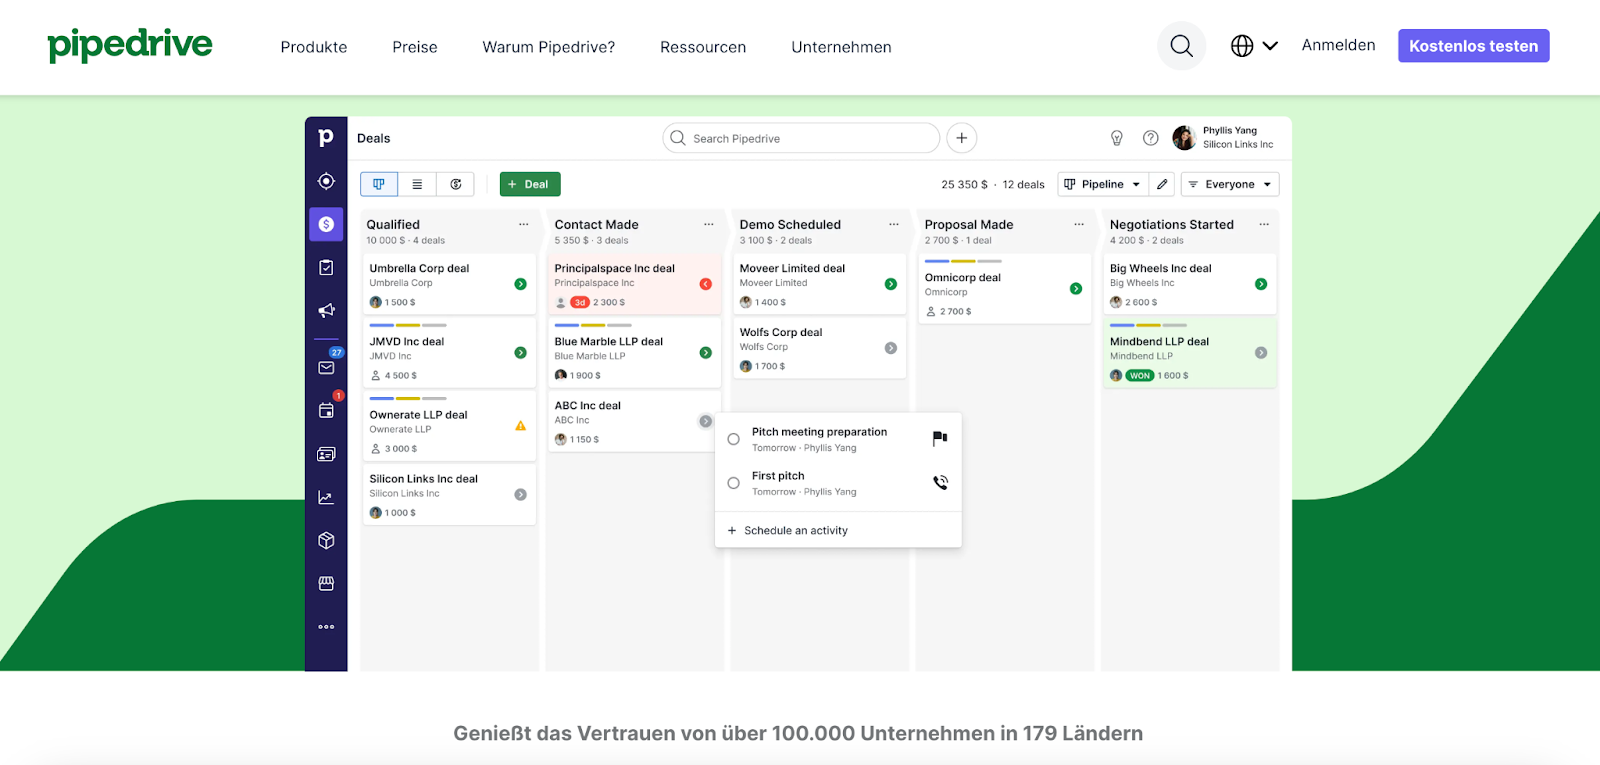Click activity status icon on Omnicorp deal

[1076, 289]
